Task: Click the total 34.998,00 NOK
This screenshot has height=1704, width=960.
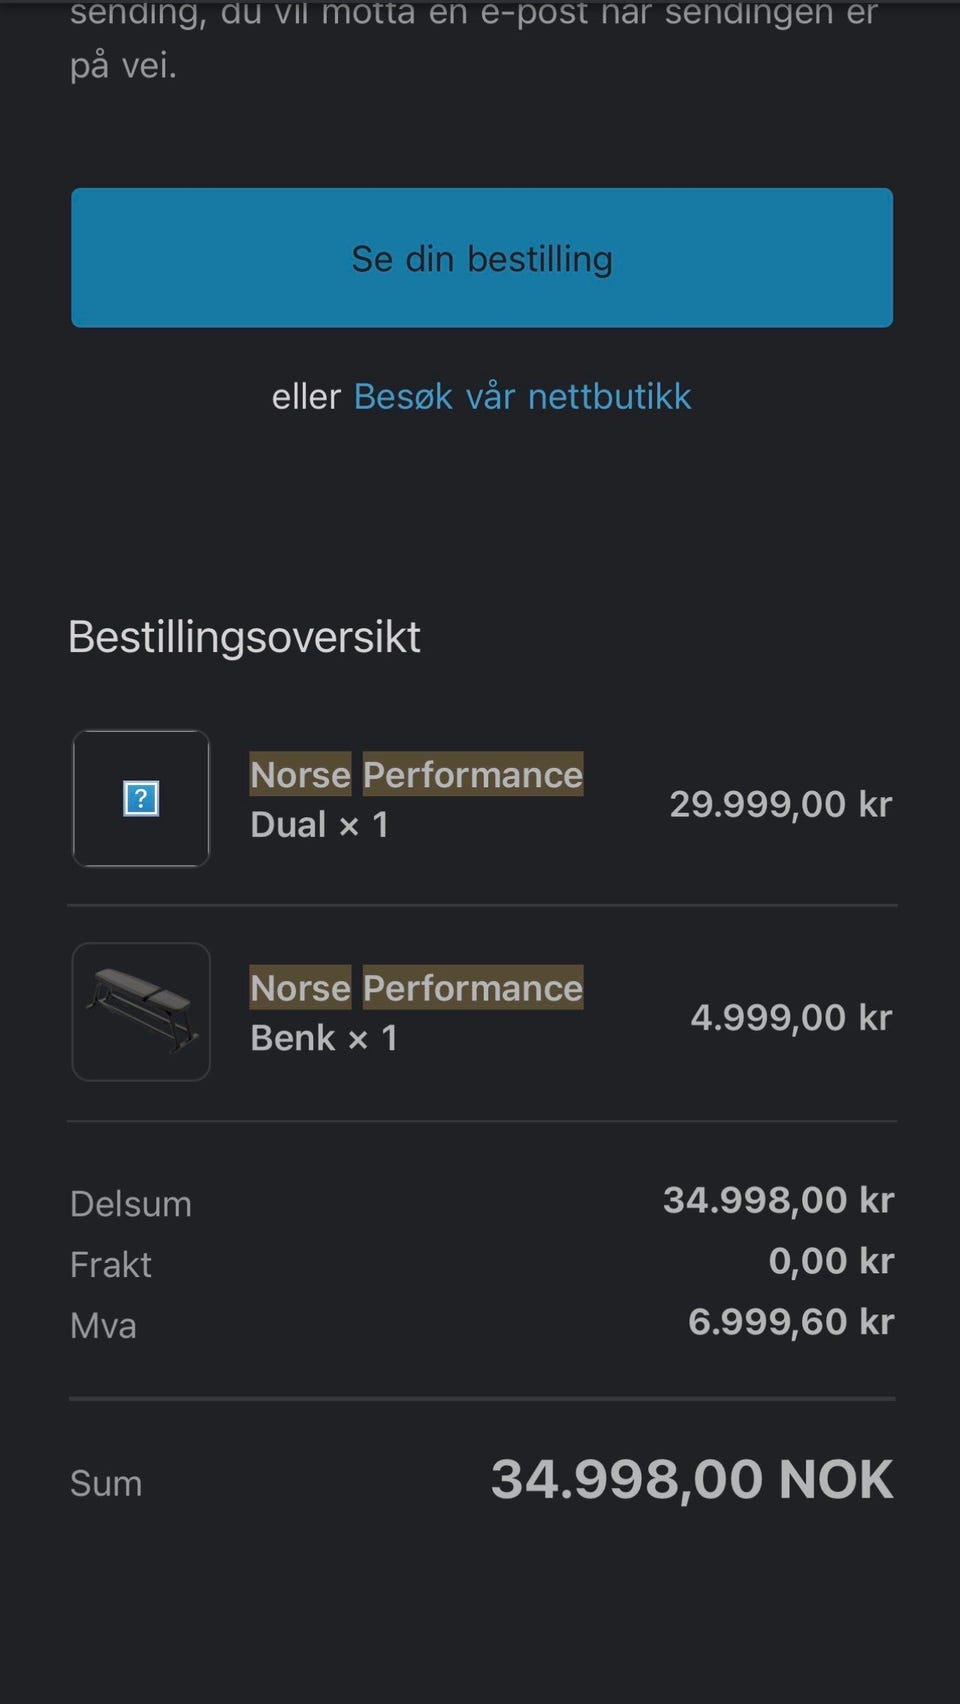Action: (x=692, y=1480)
